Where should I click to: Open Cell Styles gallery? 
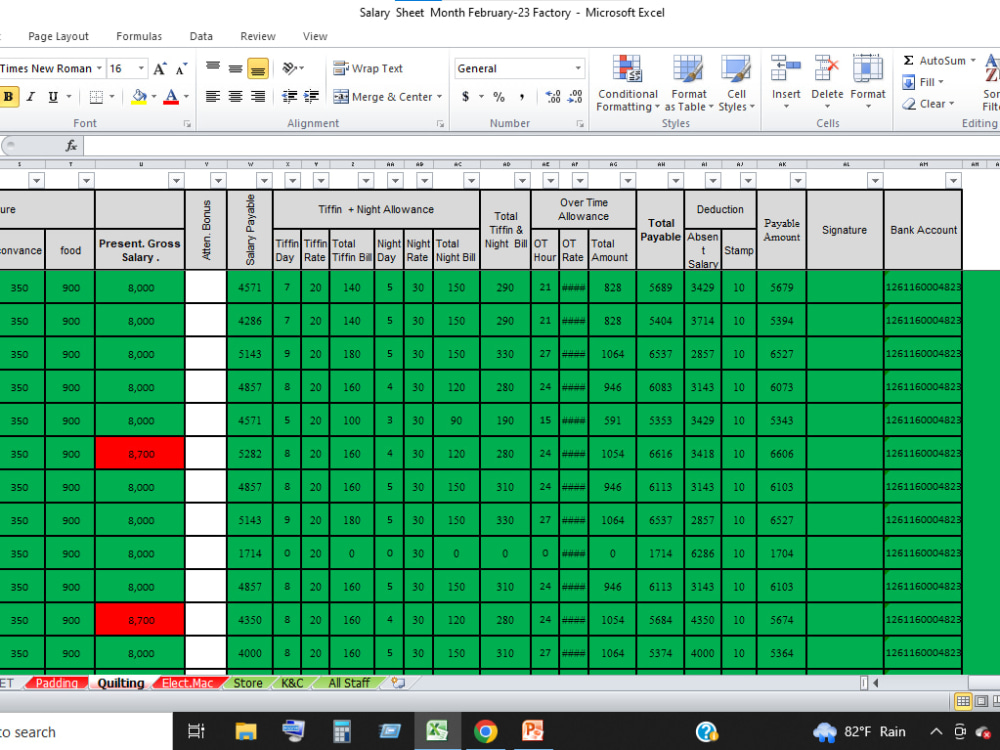point(736,83)
